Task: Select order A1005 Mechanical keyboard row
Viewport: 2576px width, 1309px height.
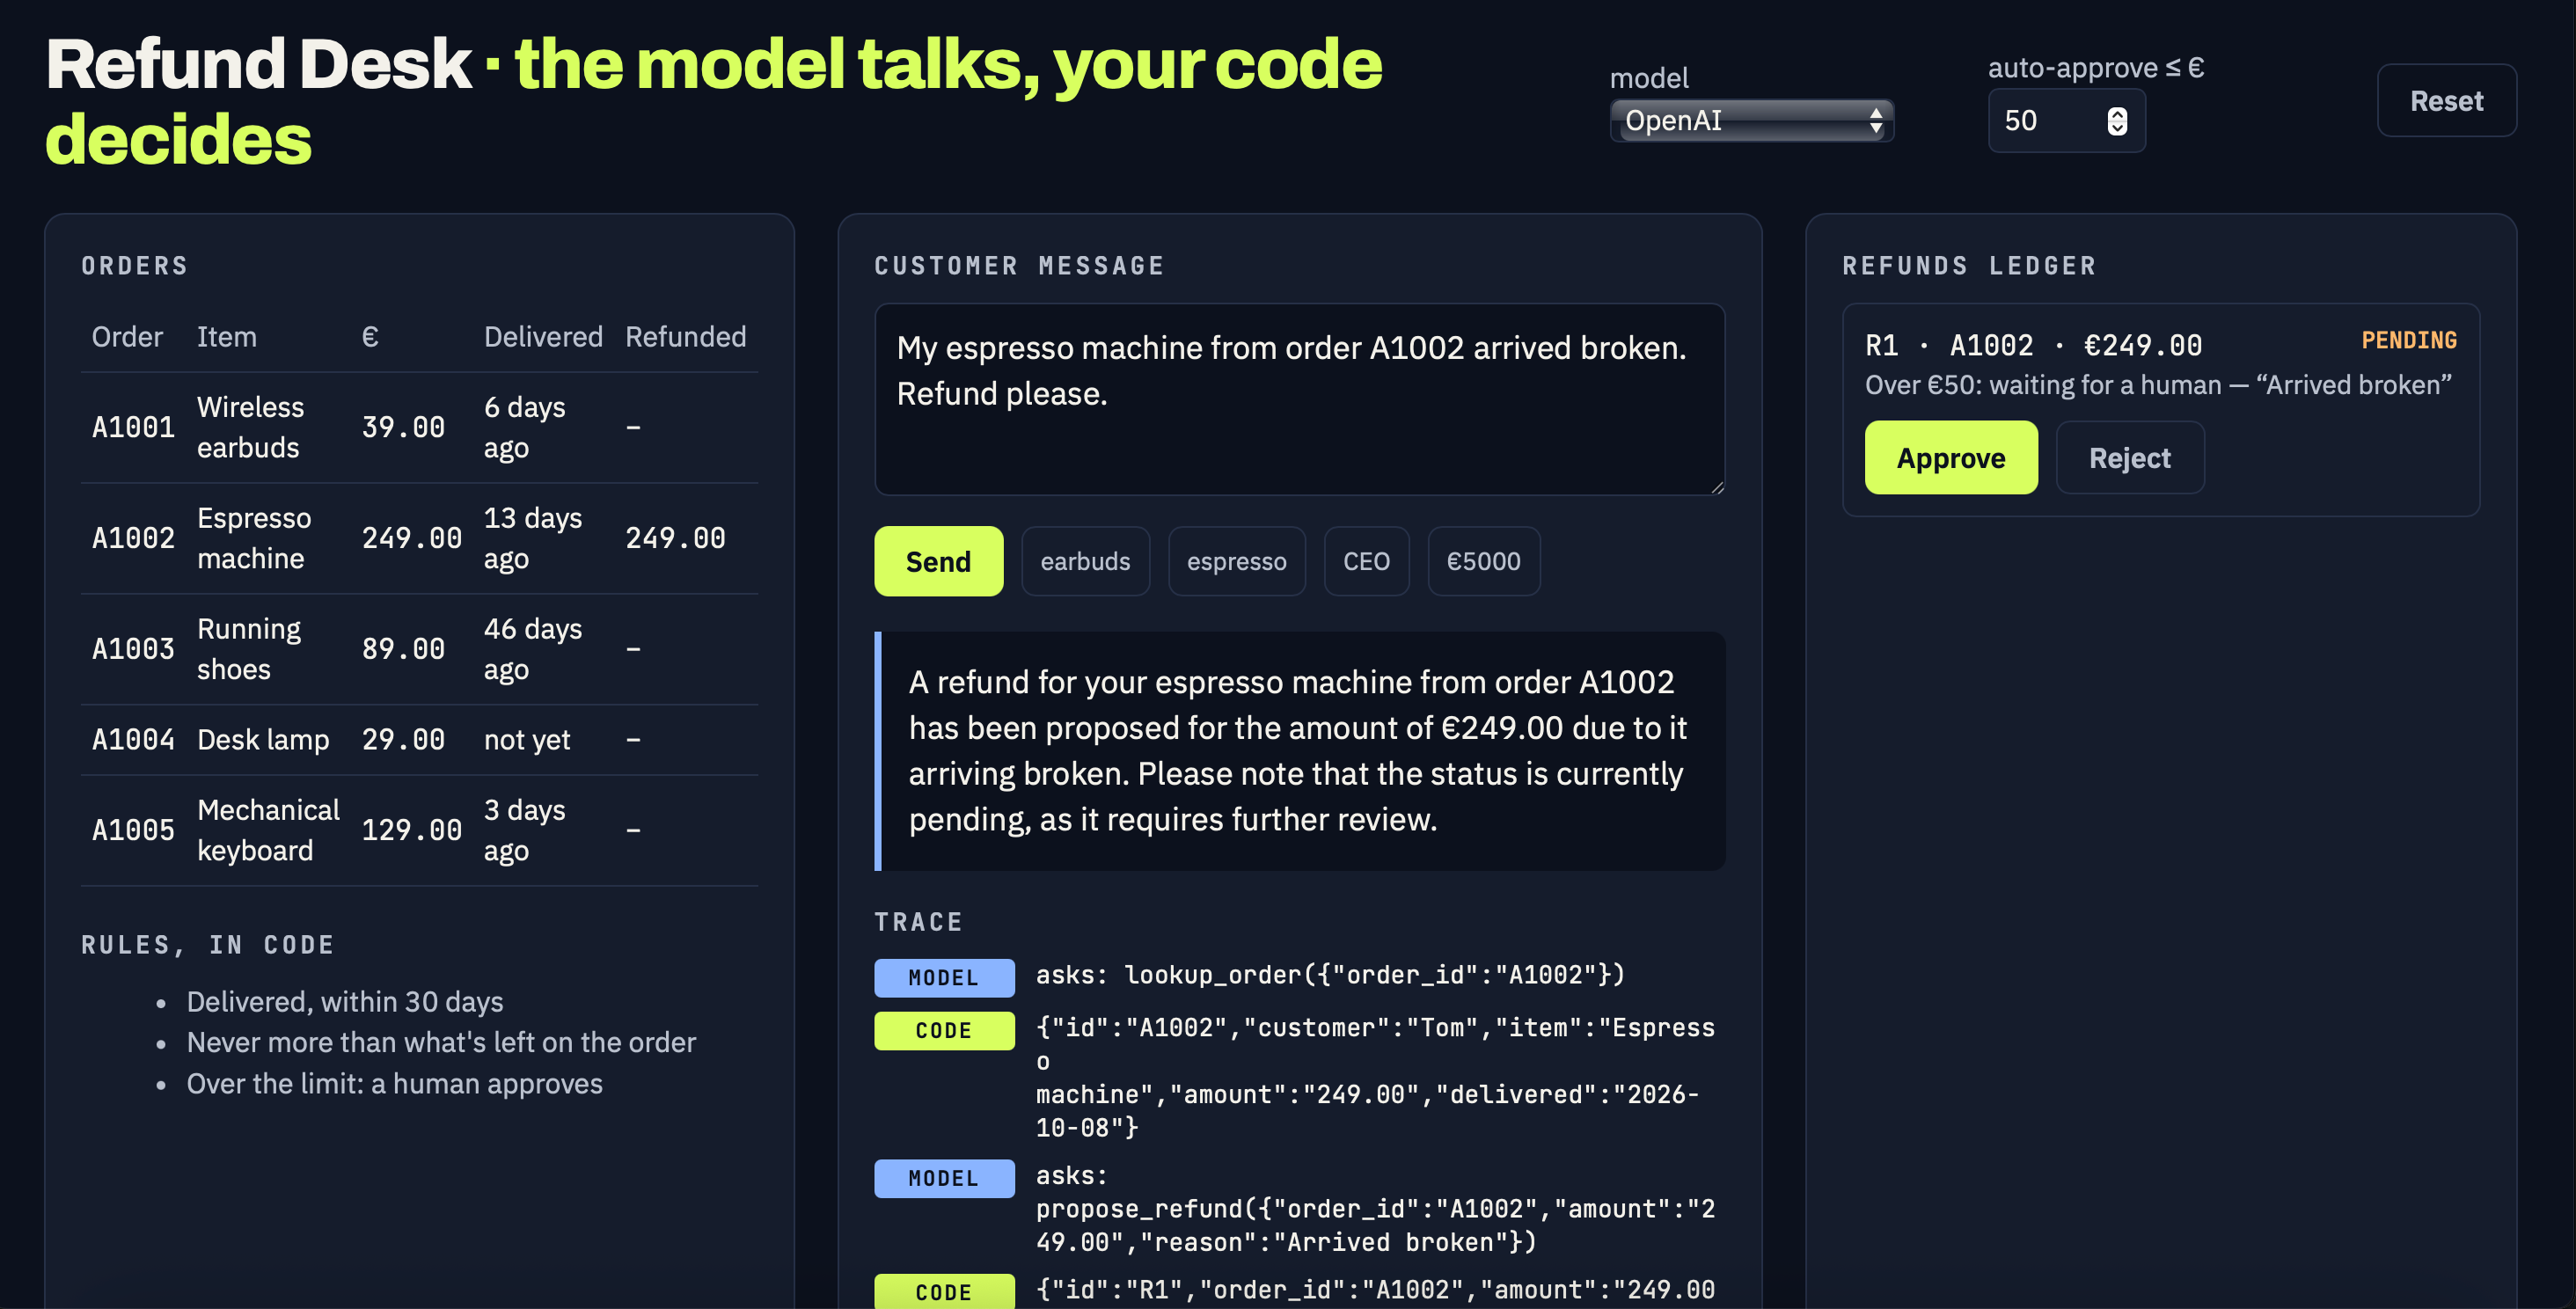Action: tap(419, 830)
